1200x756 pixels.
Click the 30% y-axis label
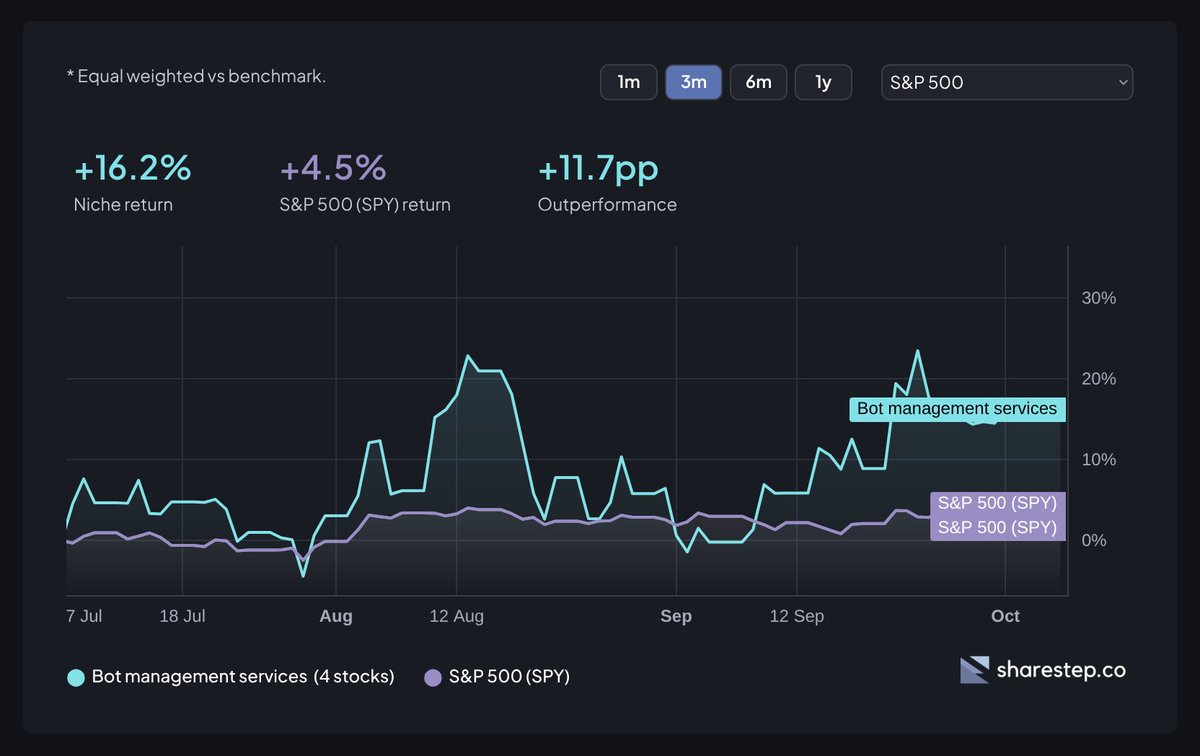pos(1099,298)
